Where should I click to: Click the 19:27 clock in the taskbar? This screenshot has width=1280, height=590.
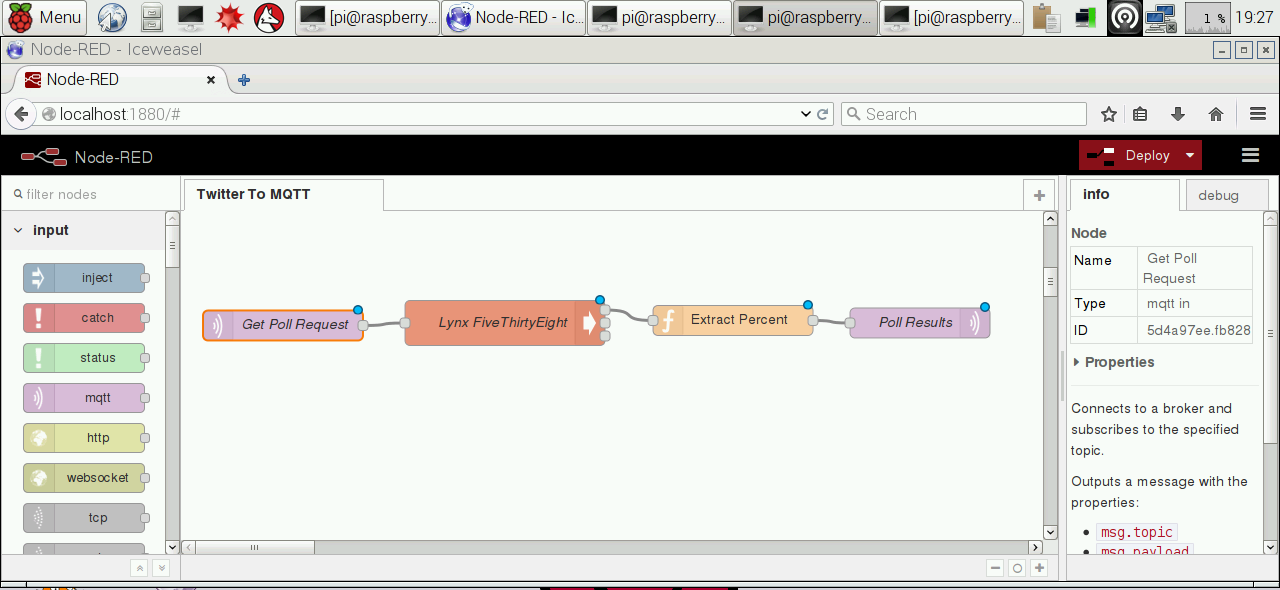[1254, 17]
